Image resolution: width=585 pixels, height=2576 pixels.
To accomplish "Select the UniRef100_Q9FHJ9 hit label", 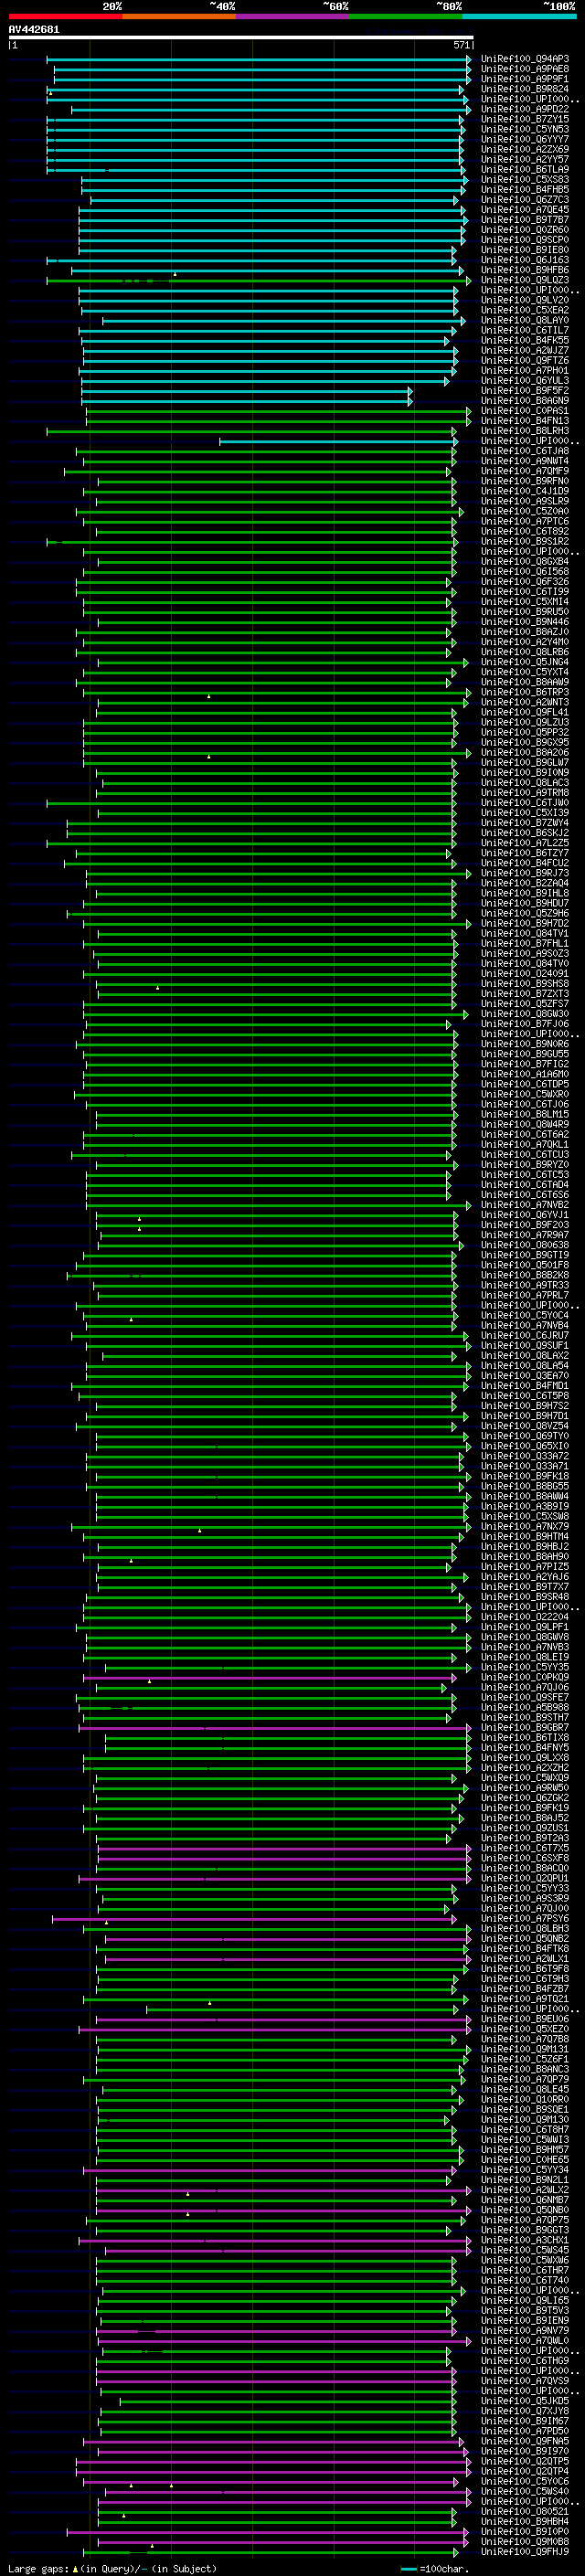I will click(525, 2552).
